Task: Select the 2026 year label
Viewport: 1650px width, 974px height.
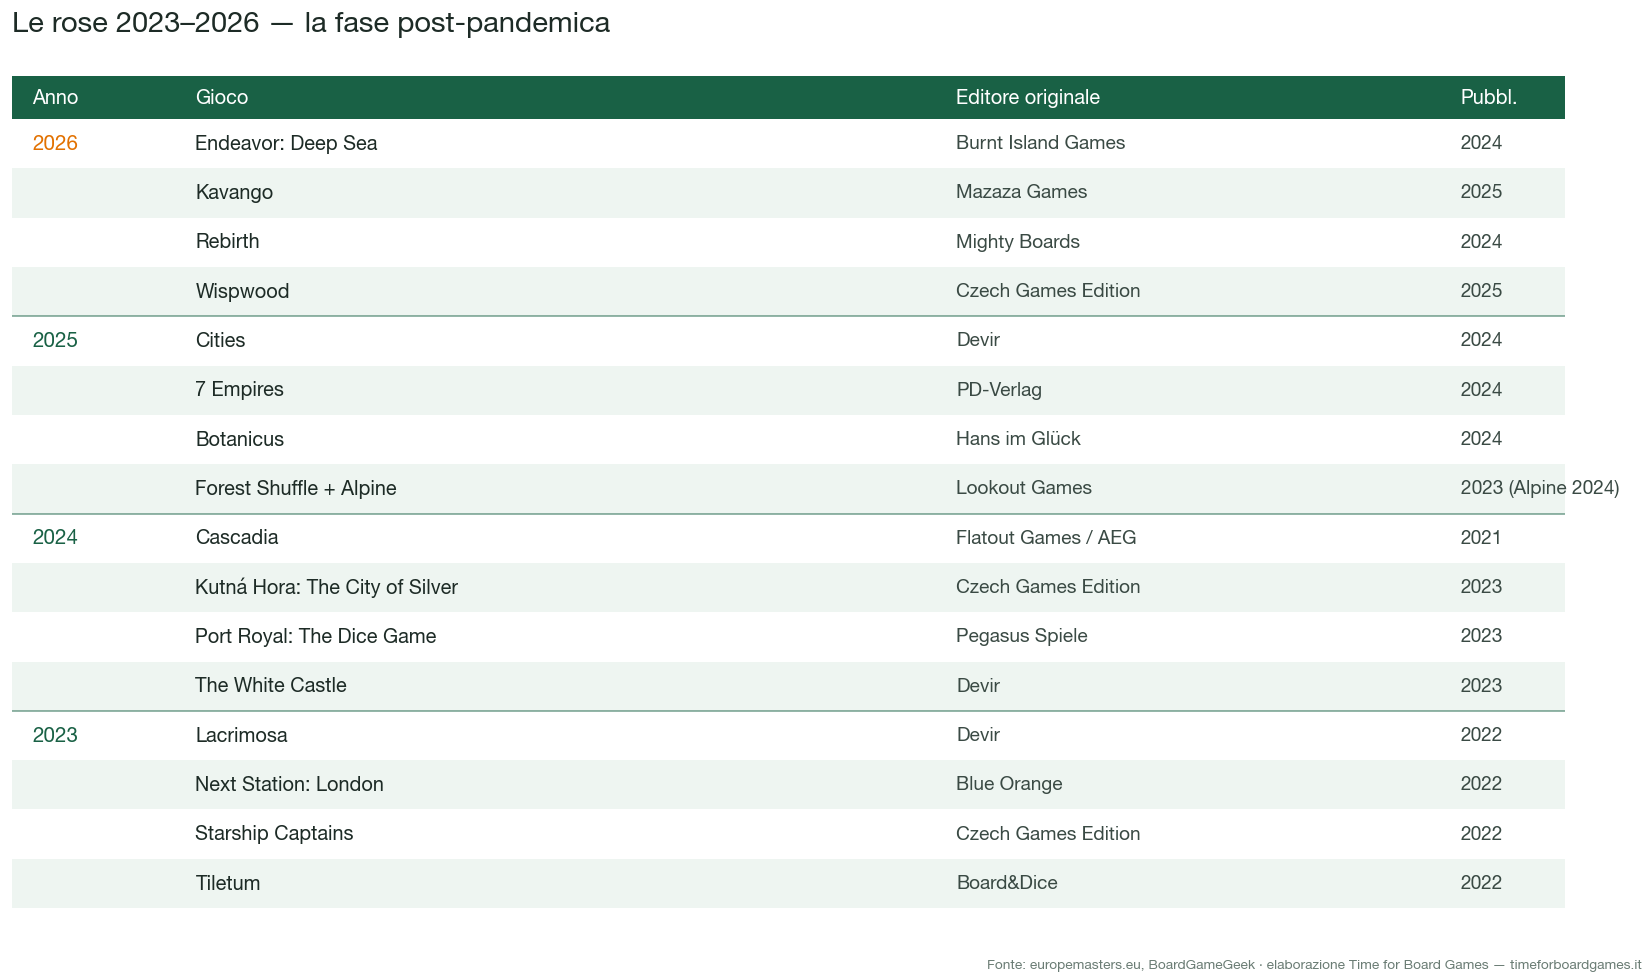Action: tap(55, 143)
